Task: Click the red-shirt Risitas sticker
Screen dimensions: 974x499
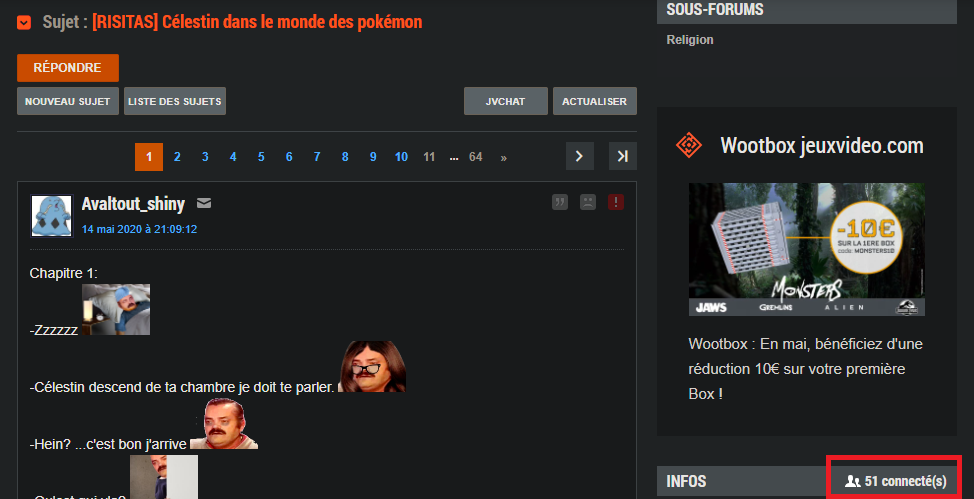Action: pos(224,423)
